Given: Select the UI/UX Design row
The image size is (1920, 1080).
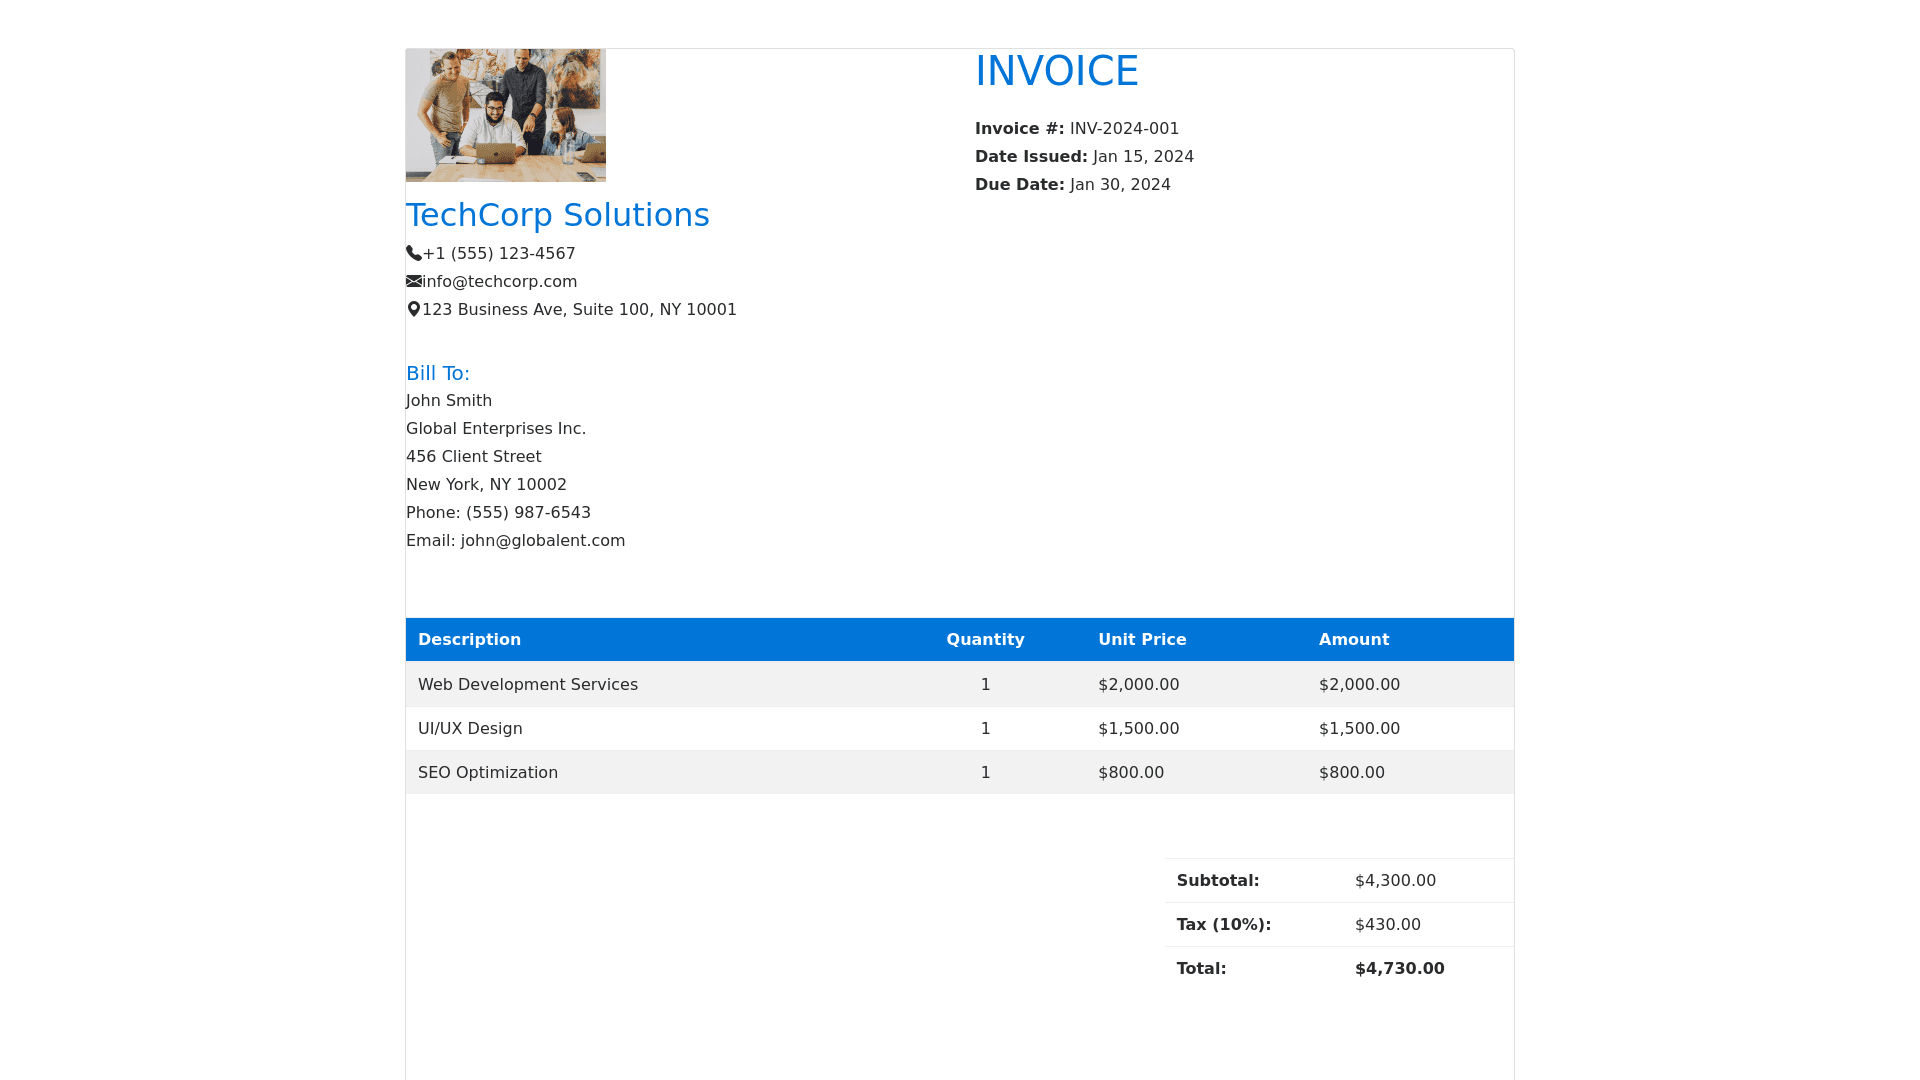Looking at the screenshot, I should (x=470, y=729).
